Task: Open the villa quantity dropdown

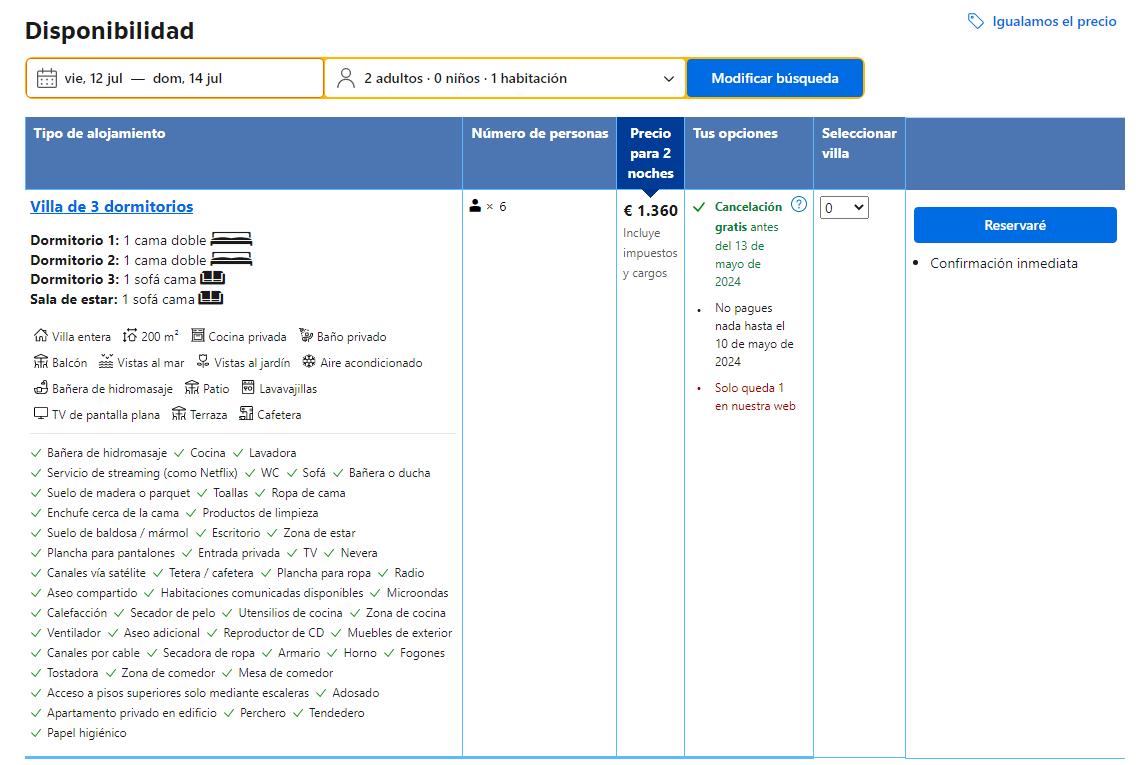Action: pos(843,208)
